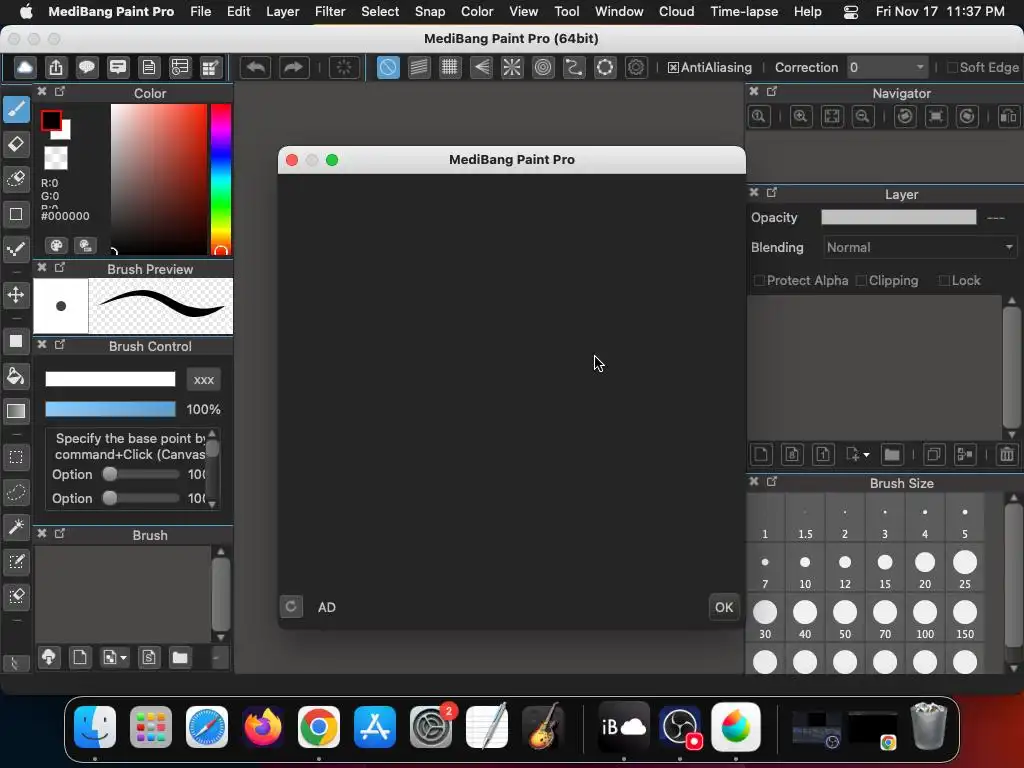Click OK button in dialog

(x=724, y=607)
